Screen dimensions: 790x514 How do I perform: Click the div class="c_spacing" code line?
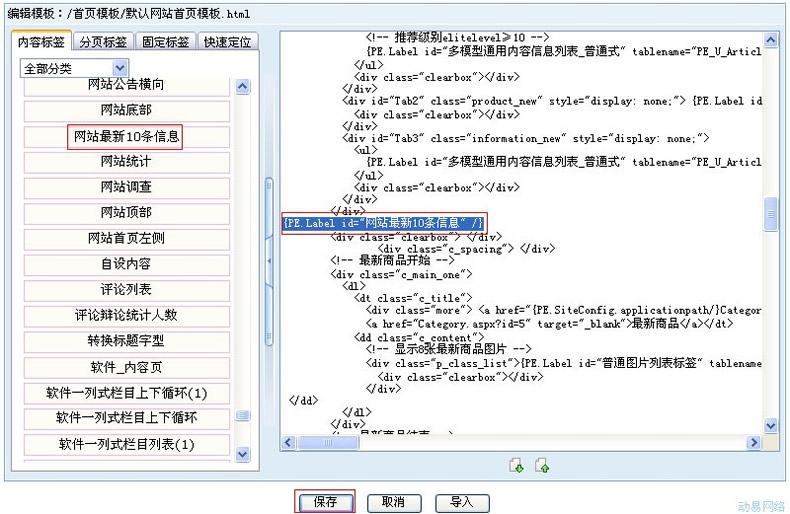[467, 248]
